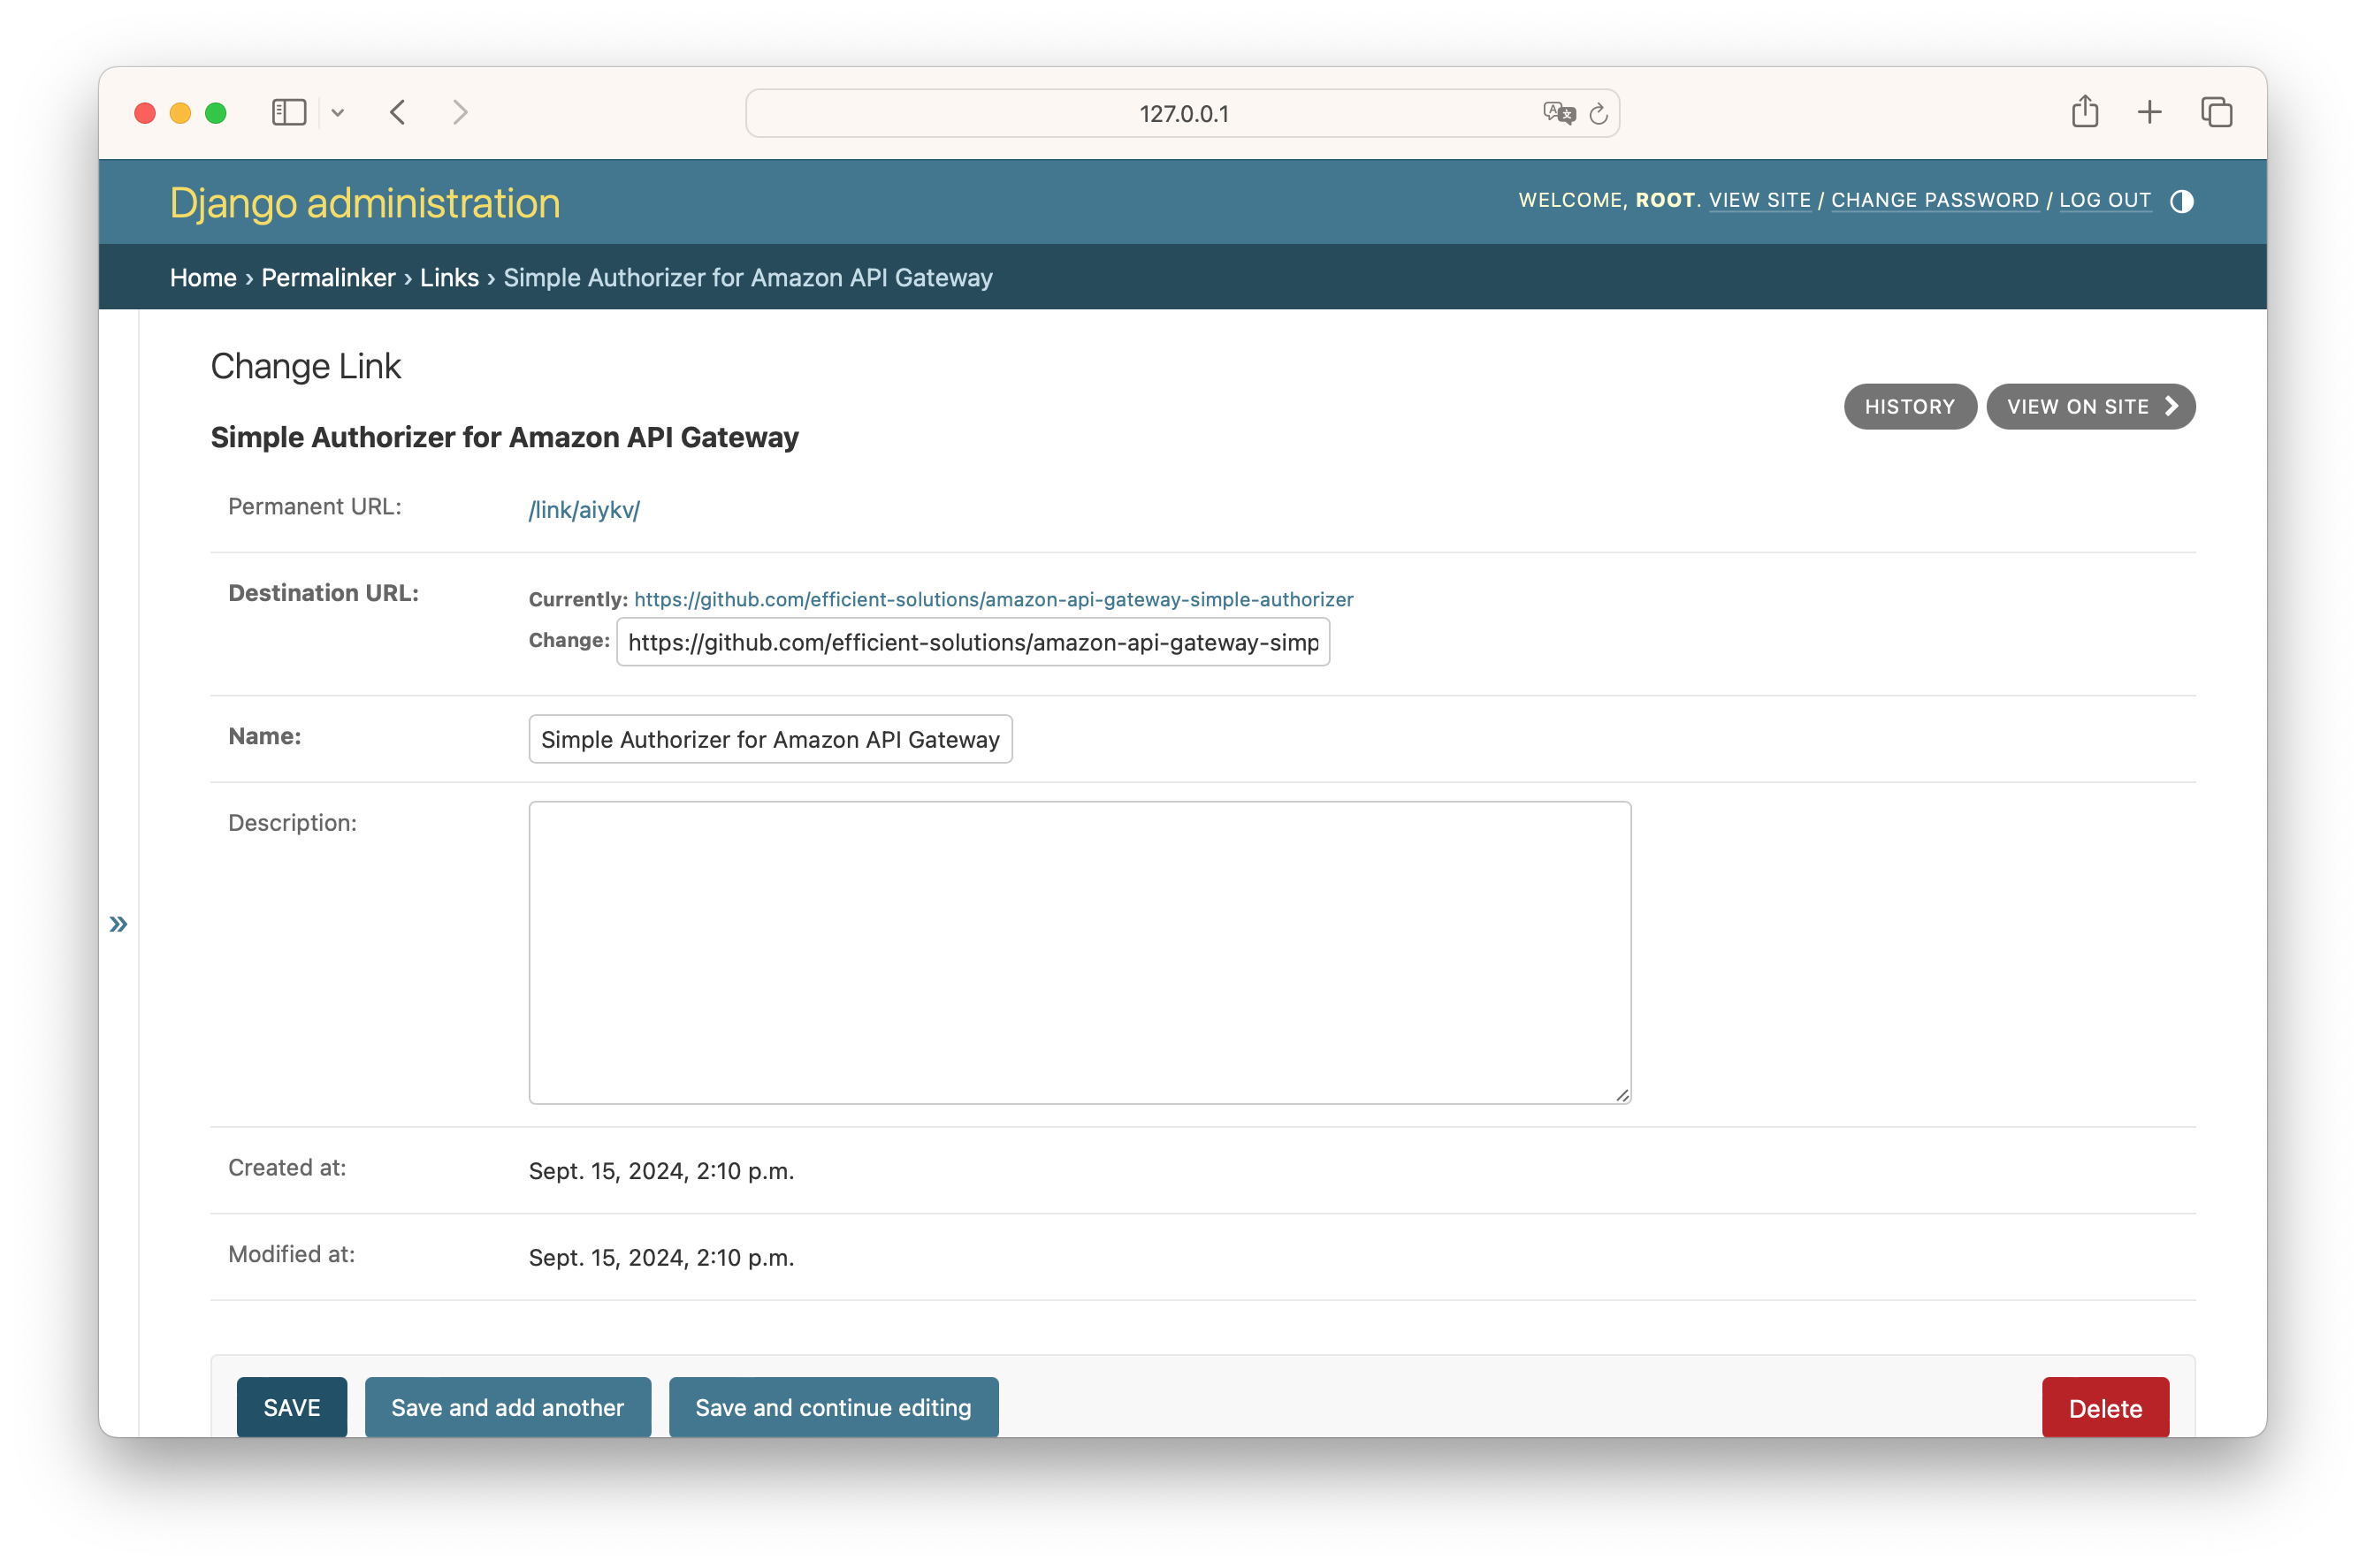Show tab overview icon
This screenshot has width=2366, height=1568.
(x=2216, y=112)
